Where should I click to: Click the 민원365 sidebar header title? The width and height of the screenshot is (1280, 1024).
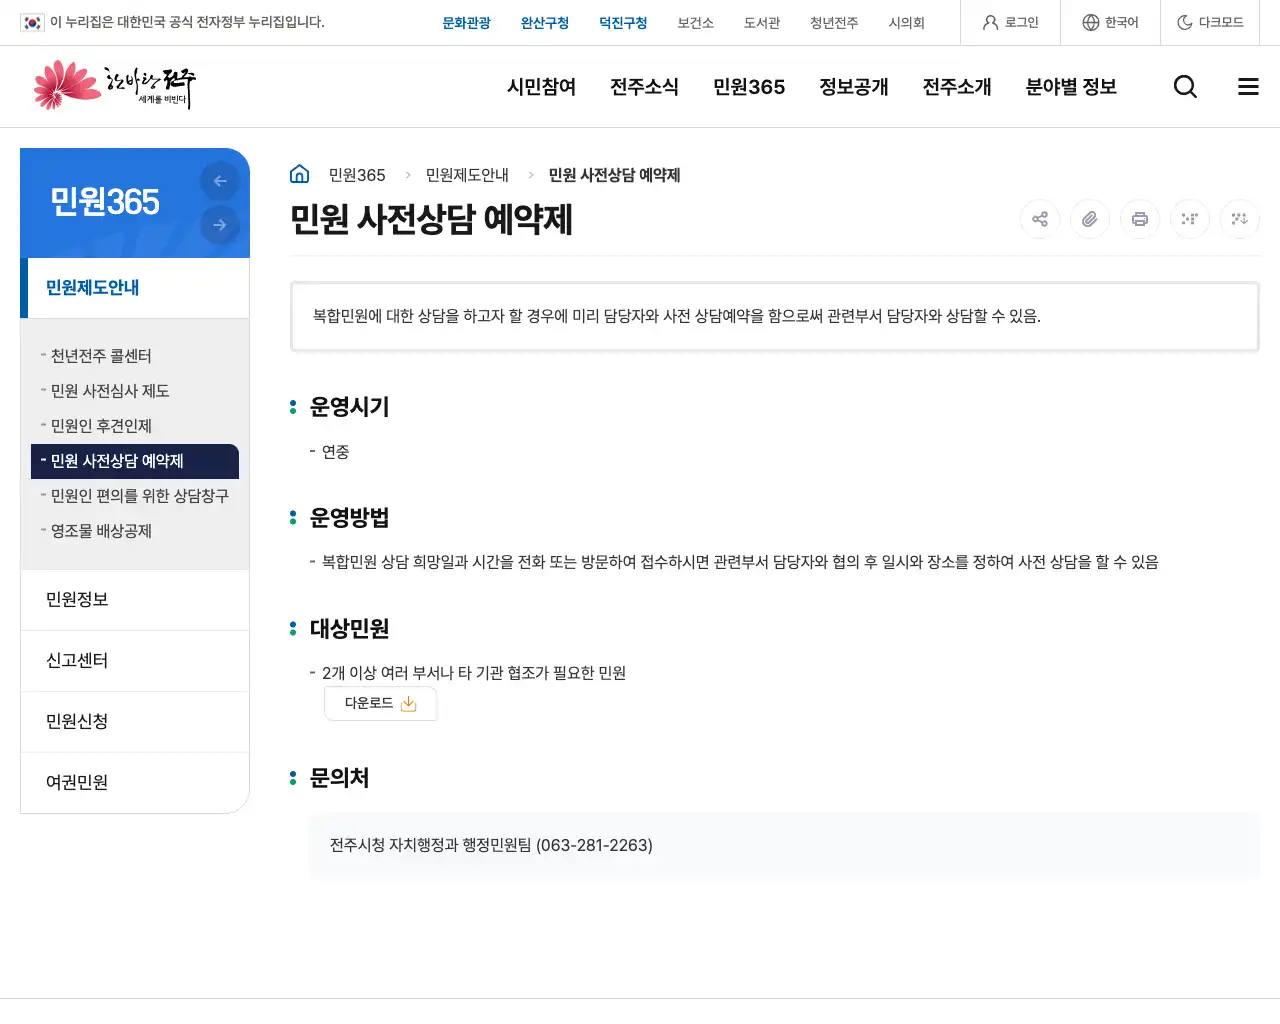tap(105, 202)
